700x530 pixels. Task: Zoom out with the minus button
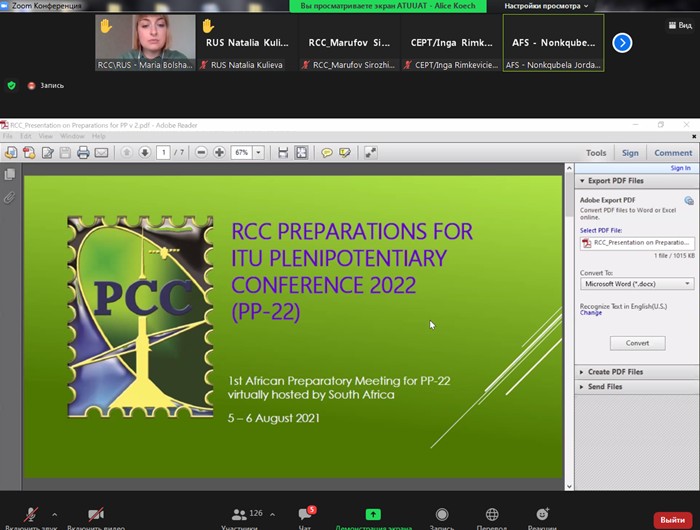pyautogui.click(x=201, y=153)
